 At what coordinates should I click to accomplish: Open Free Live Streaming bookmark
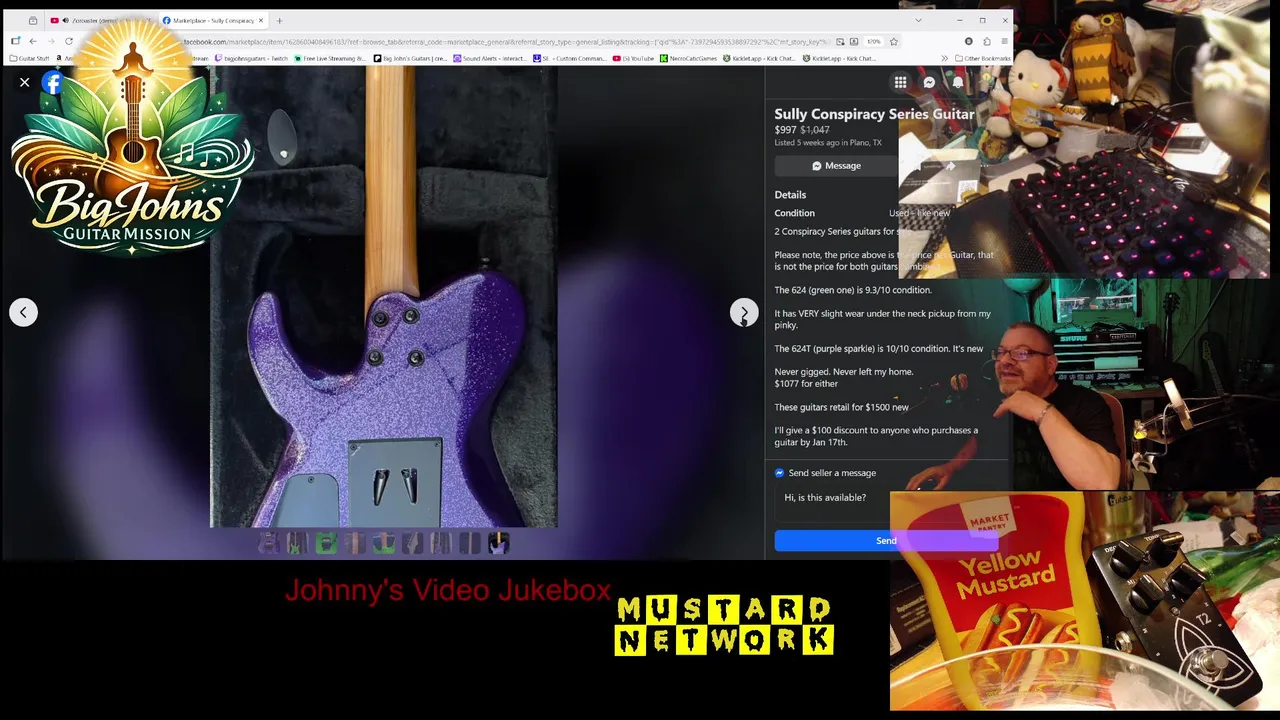click(x=330, y=58)
